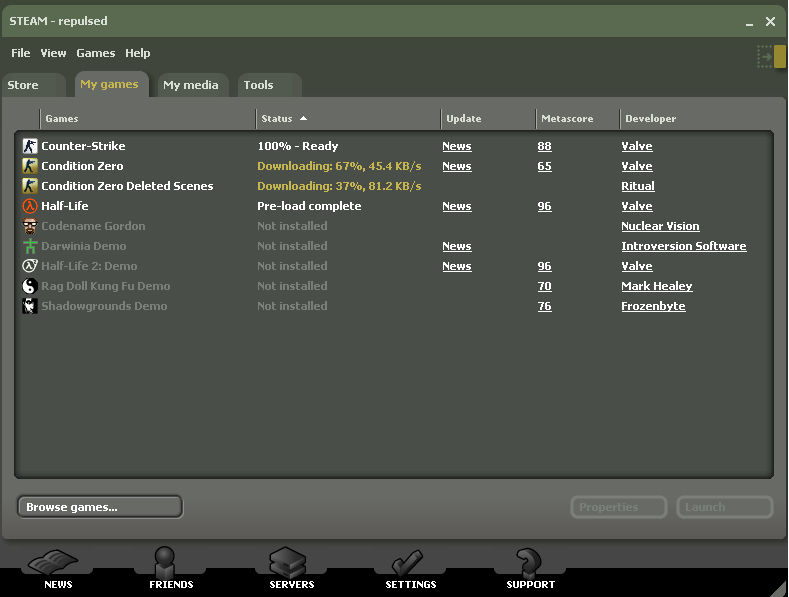
Task: Open Condition Zero News link
Action: [457, 166]
